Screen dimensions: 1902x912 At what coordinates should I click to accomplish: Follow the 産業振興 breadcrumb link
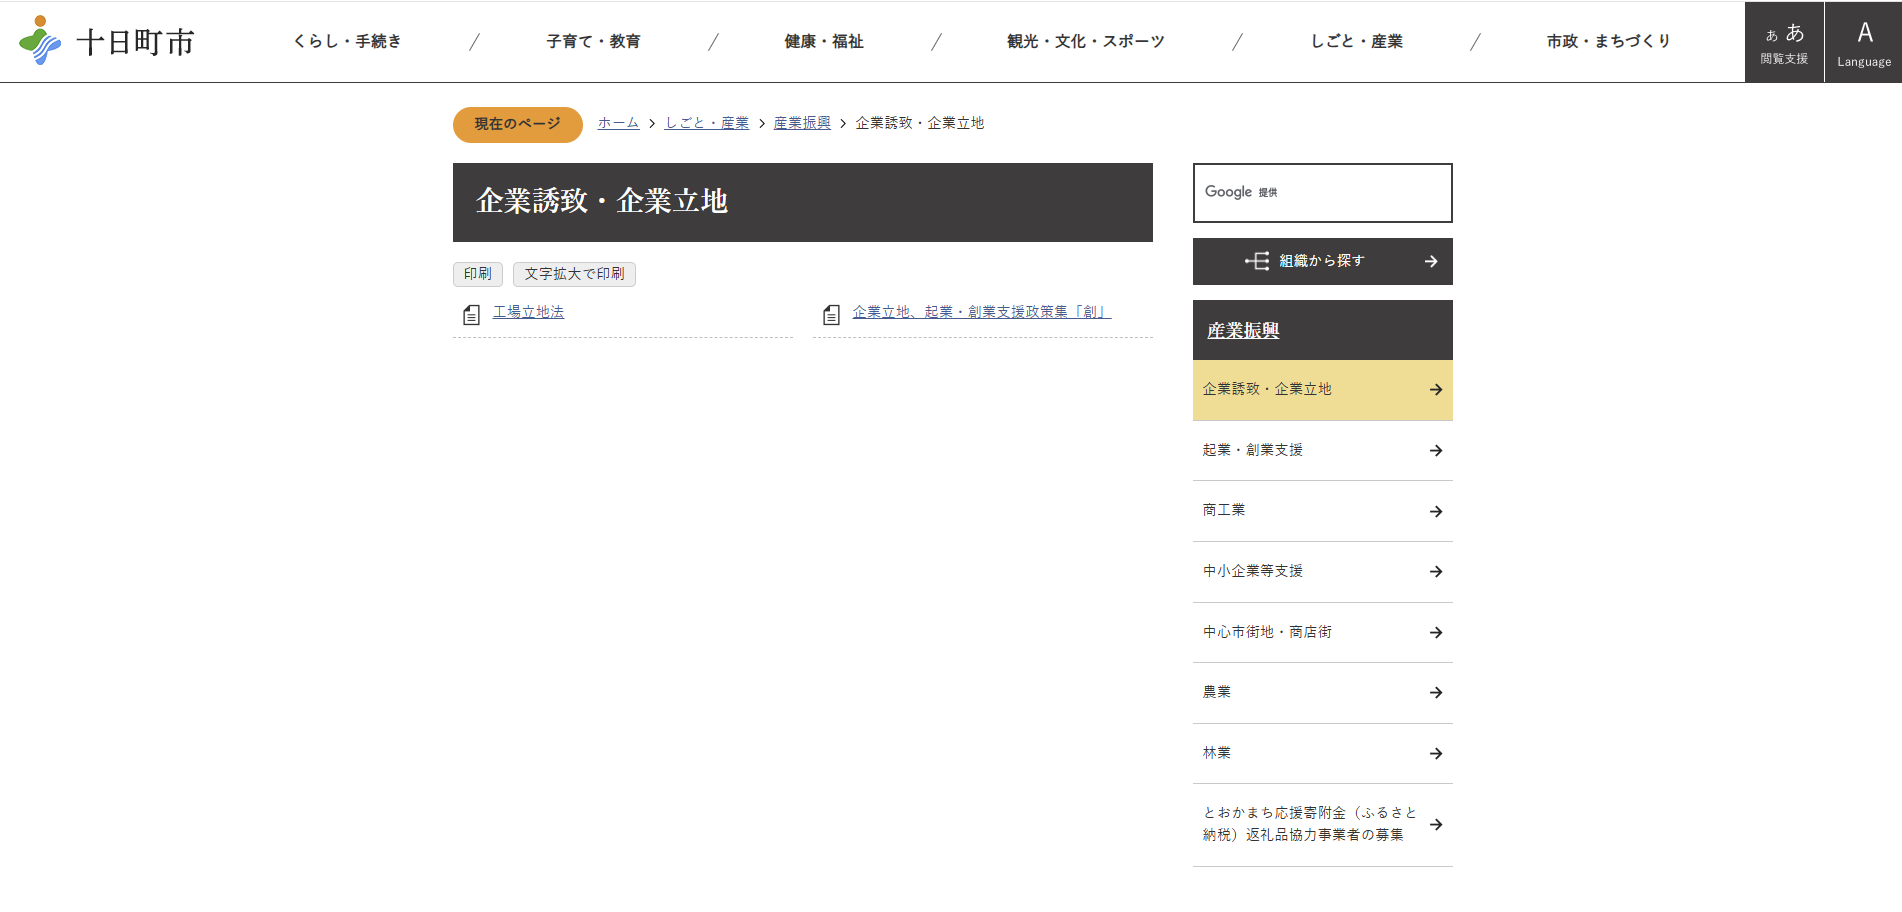click(x=802, y=123)
